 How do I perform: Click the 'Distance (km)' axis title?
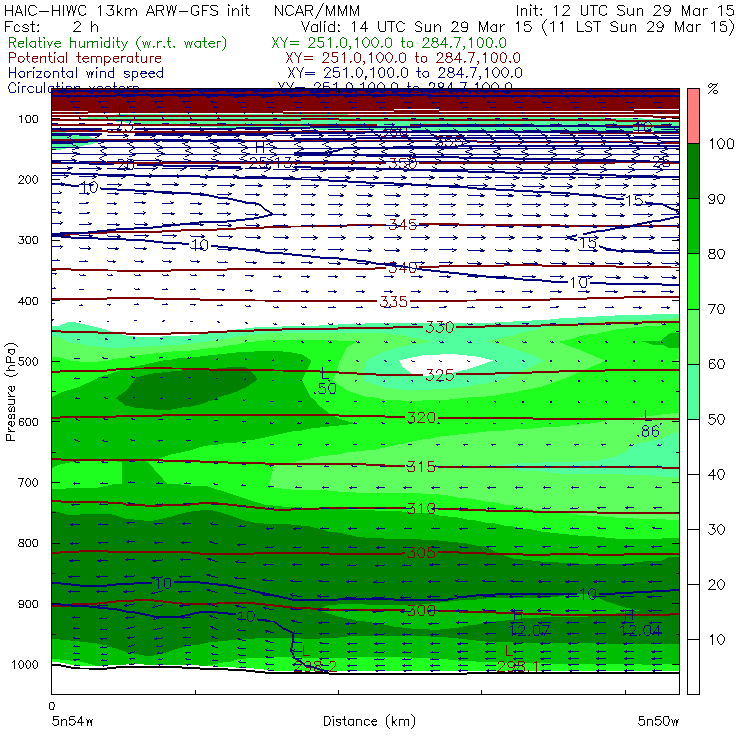coord(369,721)
